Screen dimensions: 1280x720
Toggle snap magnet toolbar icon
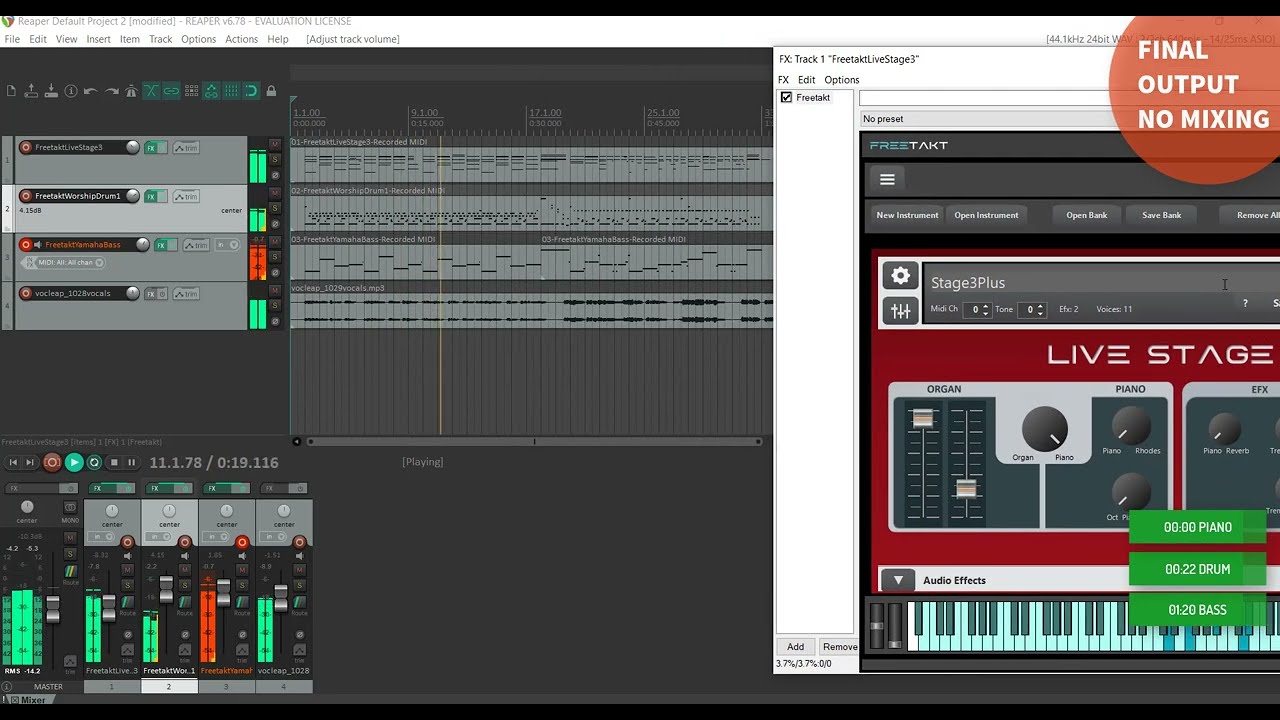click(251, 91)
